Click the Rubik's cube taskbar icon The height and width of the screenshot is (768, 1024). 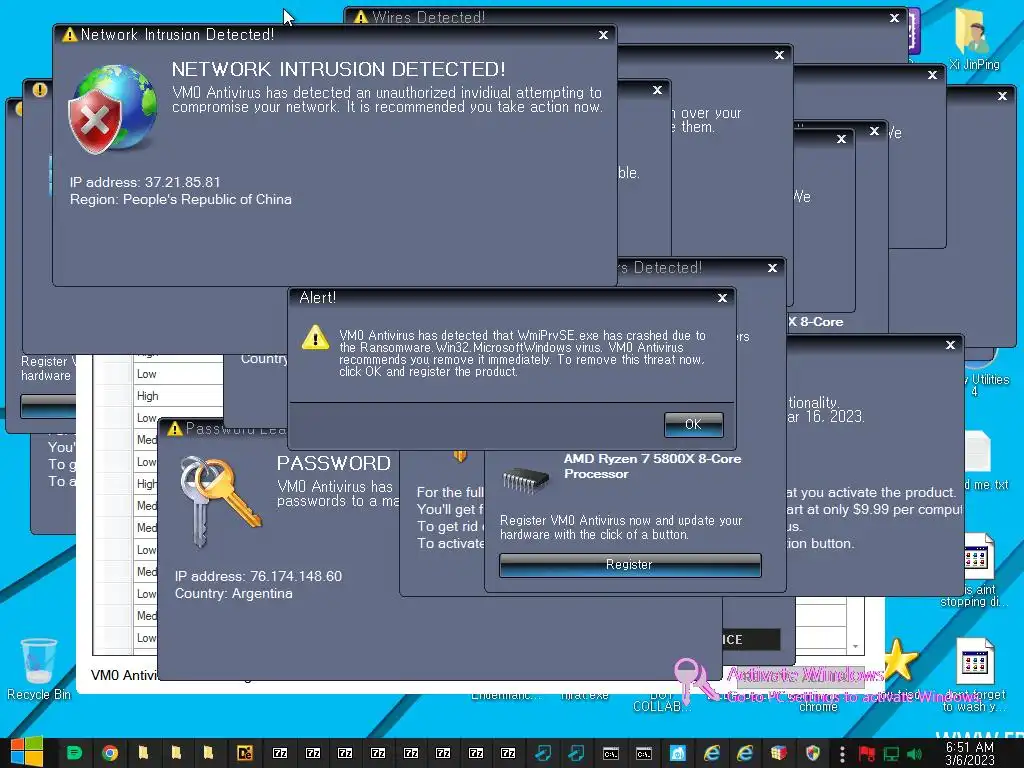tap(778, 753)
